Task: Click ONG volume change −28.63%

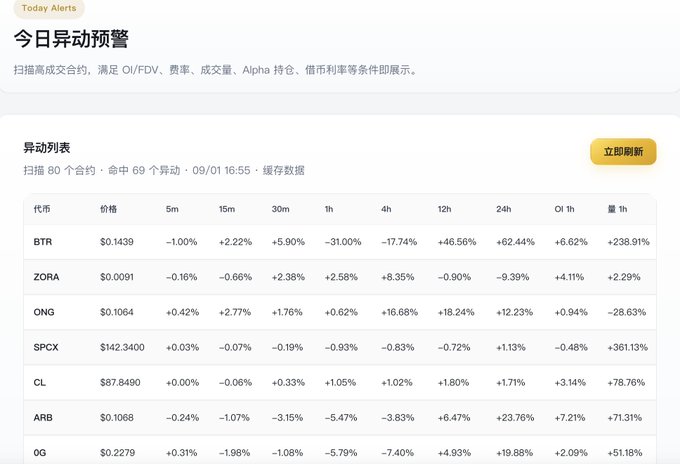Action: 627,312
